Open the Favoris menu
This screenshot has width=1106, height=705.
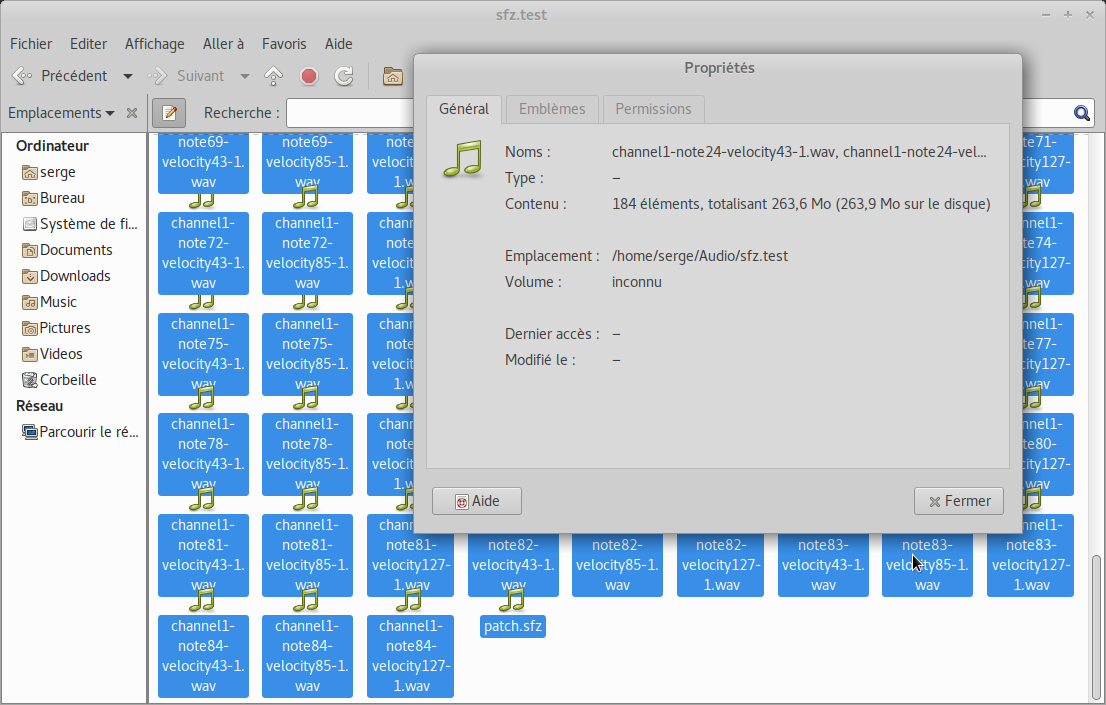click(284, 44)
